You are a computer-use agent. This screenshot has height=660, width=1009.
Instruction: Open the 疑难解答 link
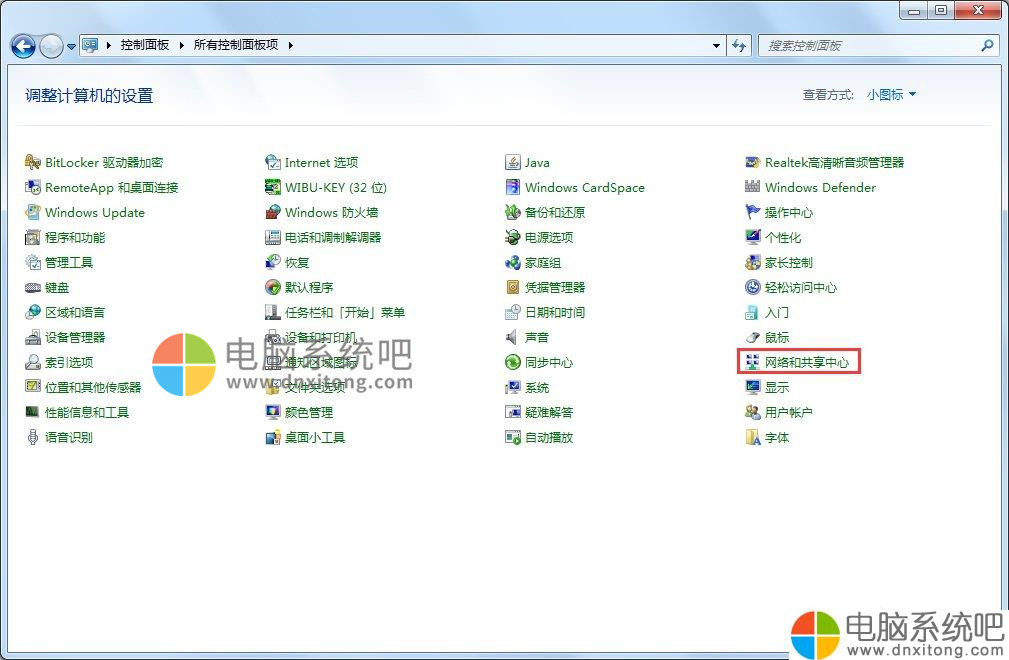tap(549, 412)
